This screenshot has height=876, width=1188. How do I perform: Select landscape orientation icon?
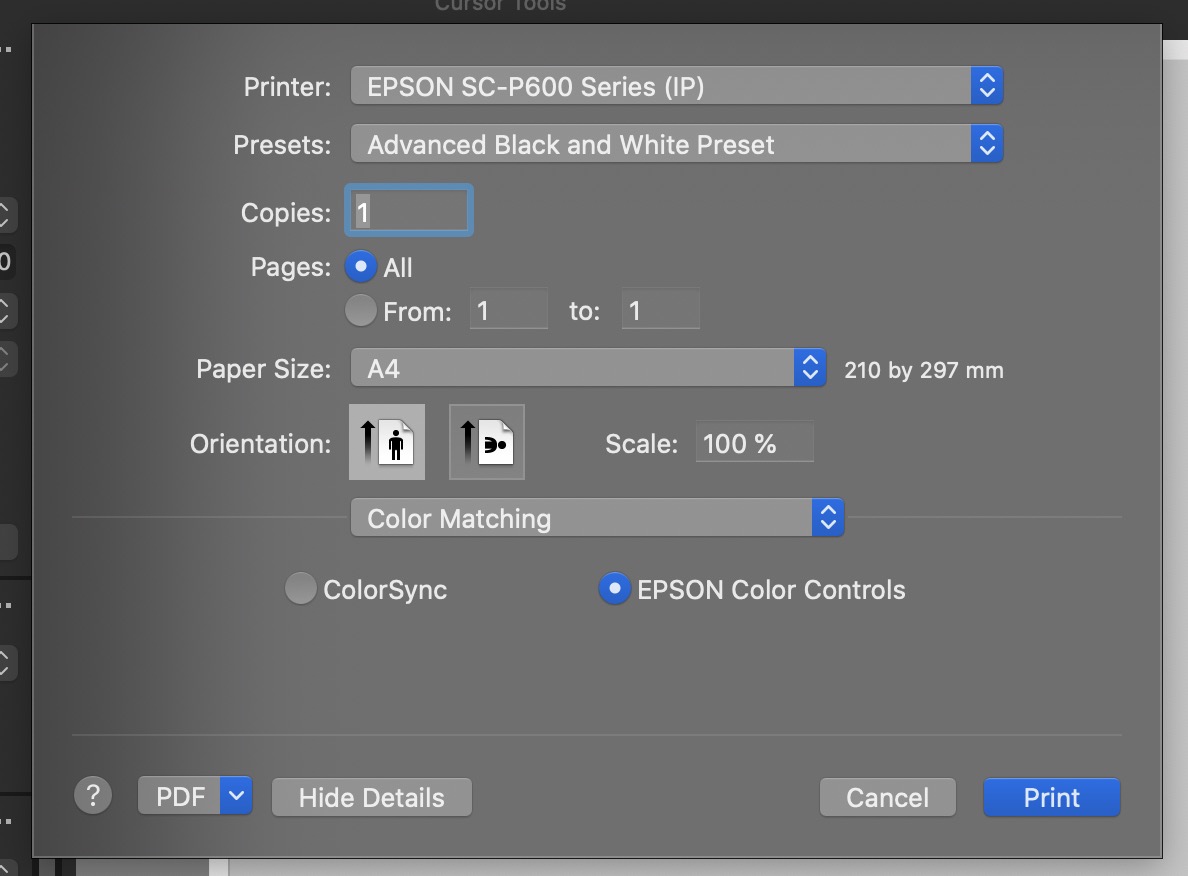click(x=487, y=442)
